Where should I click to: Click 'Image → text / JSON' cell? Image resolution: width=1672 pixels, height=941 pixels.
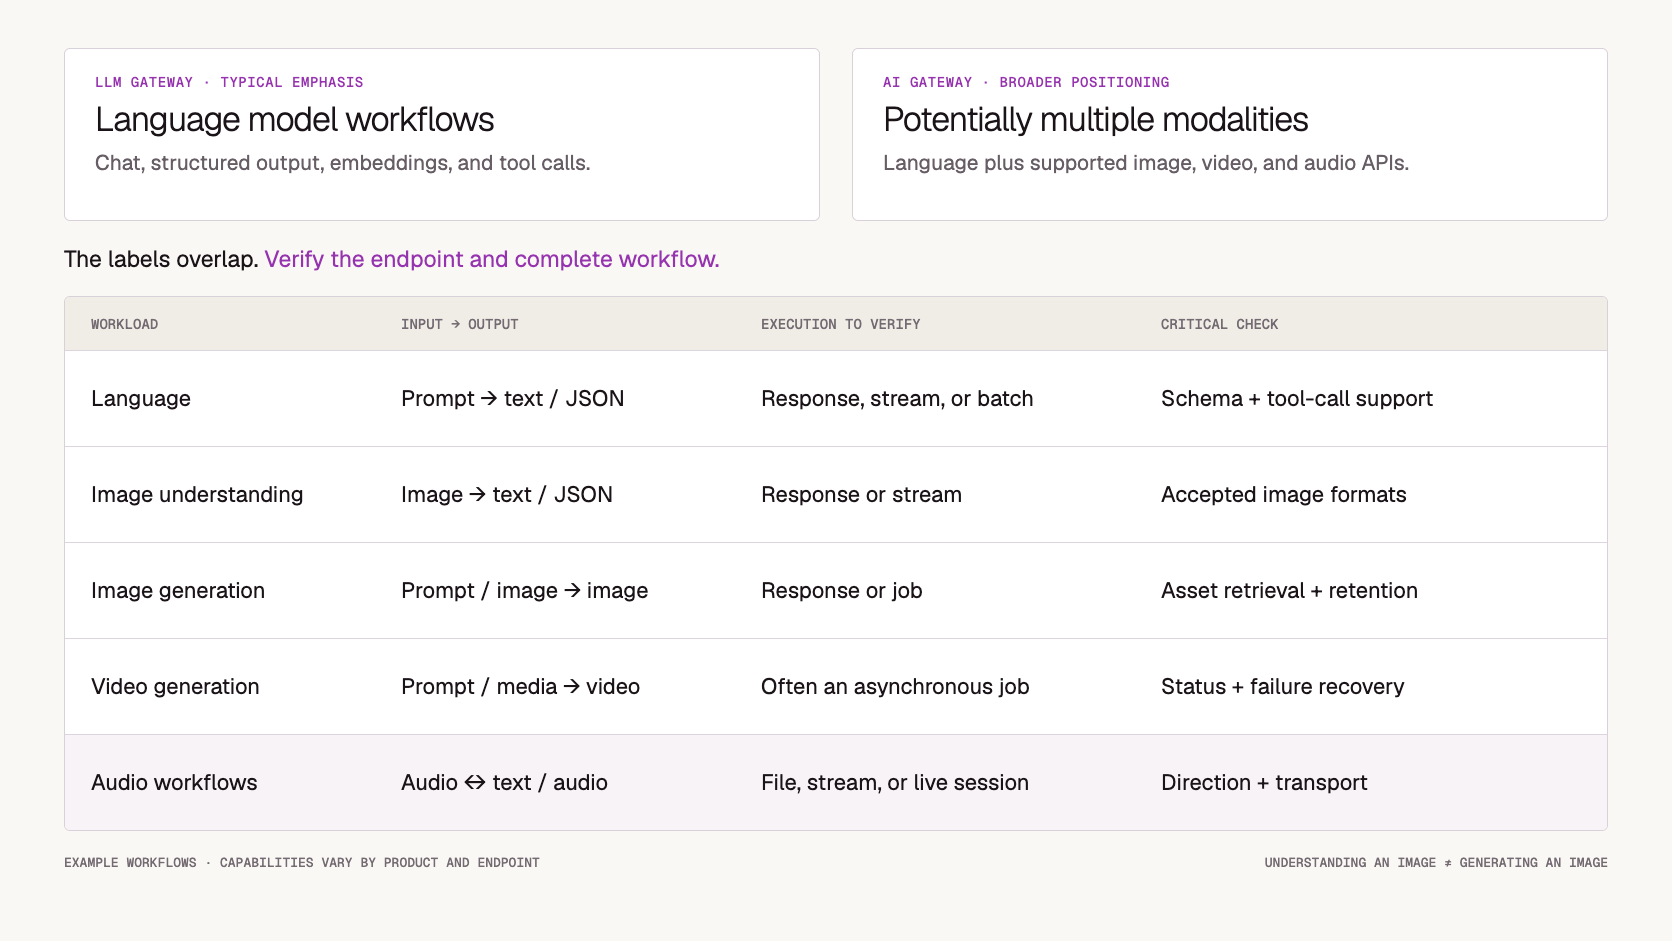(x=507, y=495)
